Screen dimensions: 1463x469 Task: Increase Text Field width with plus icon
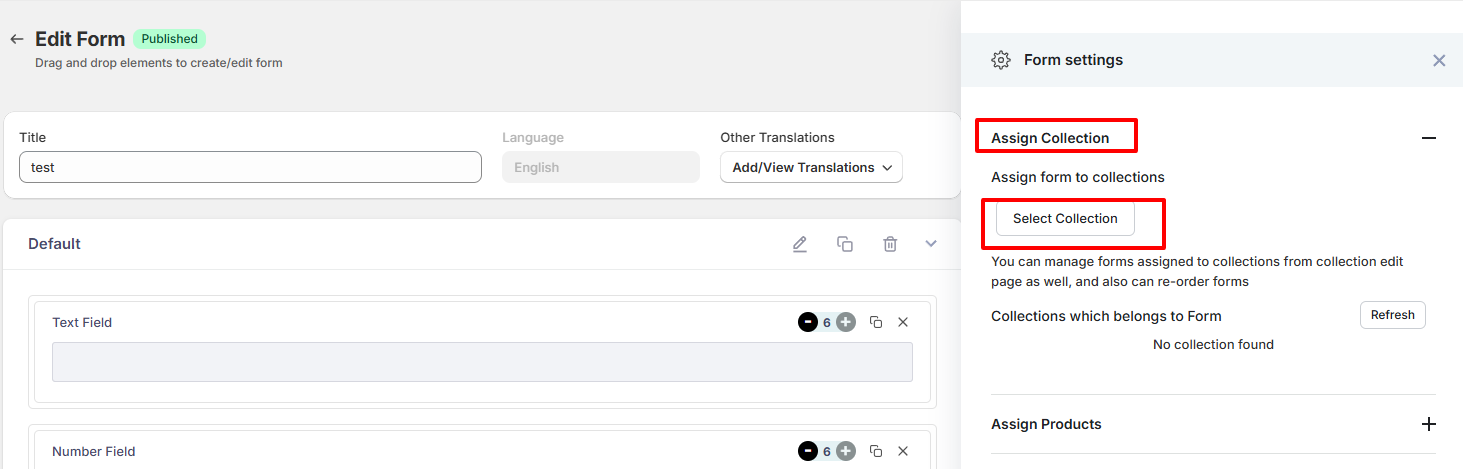click(x=846, y=322)
